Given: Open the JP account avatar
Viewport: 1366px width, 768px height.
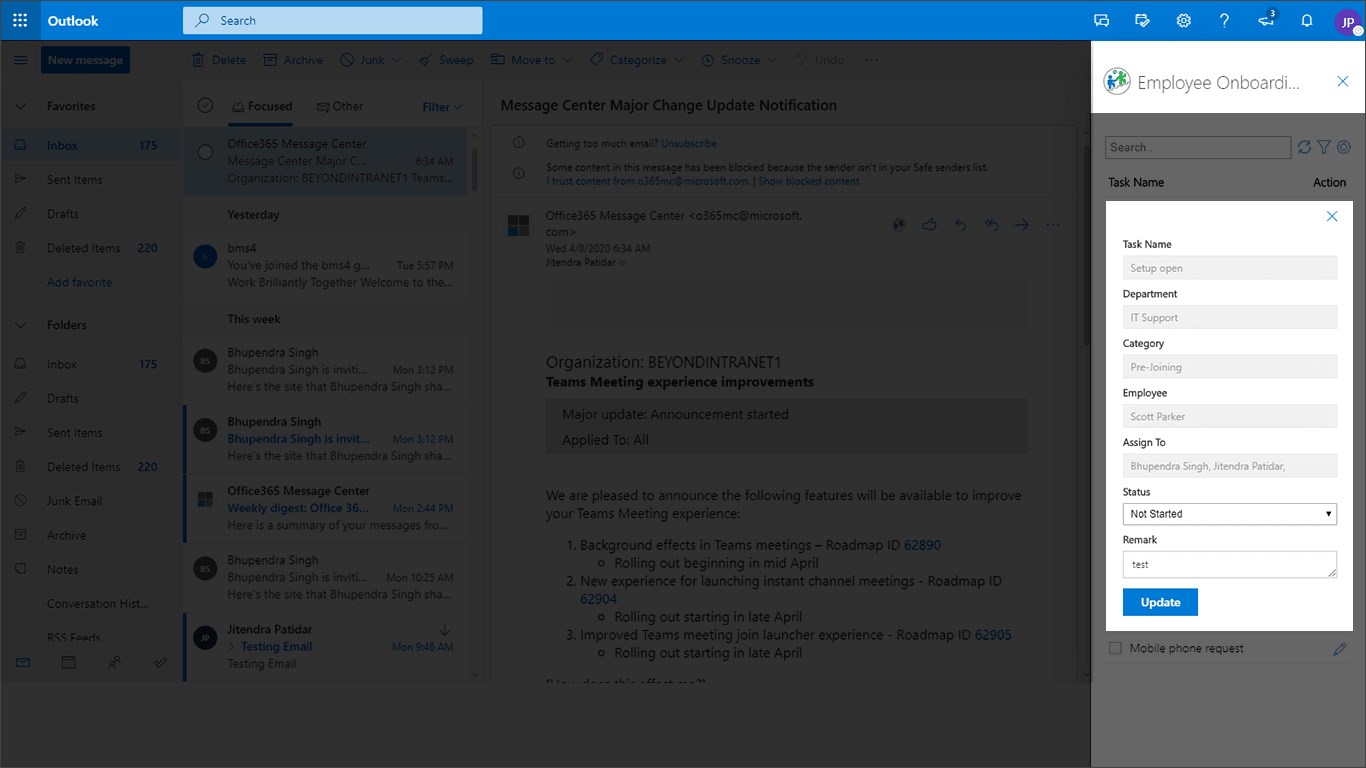Looking at the screenshot, I should (1348, 21).
